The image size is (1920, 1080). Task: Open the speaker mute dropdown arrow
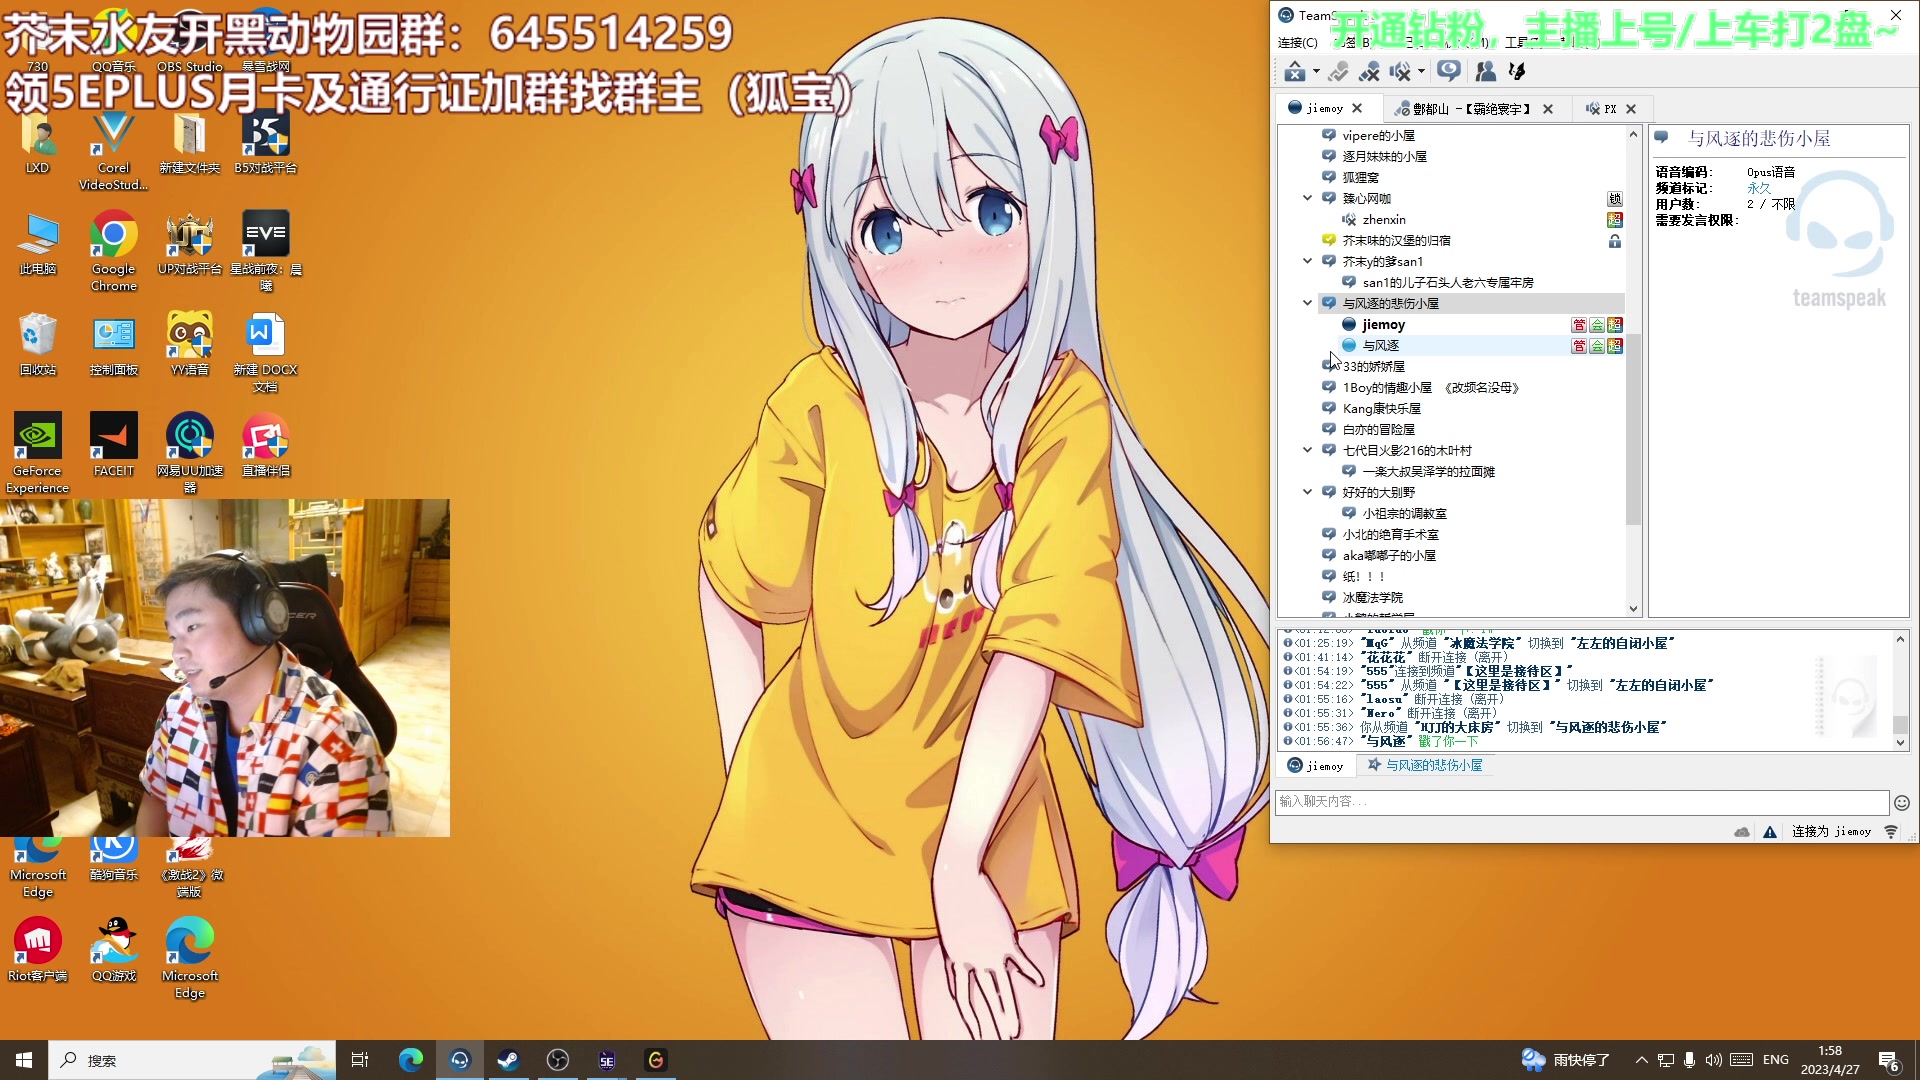coord(1421,71)
